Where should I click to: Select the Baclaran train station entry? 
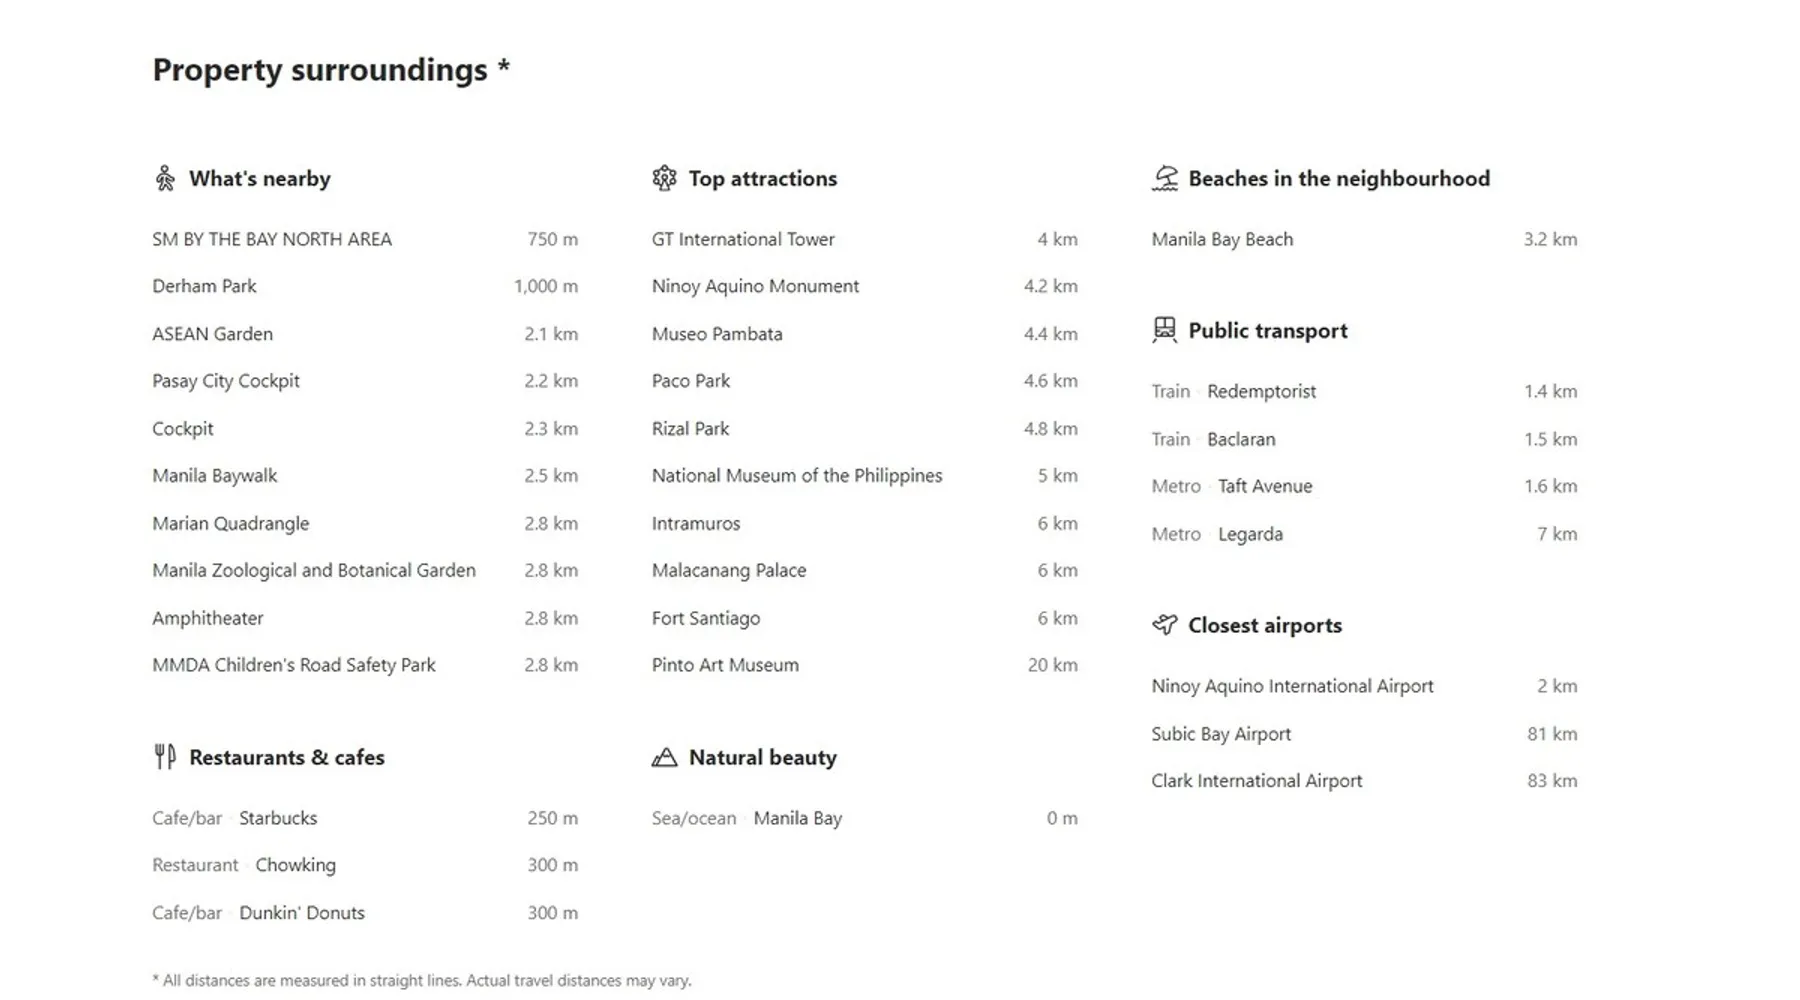click(1241, 439)
